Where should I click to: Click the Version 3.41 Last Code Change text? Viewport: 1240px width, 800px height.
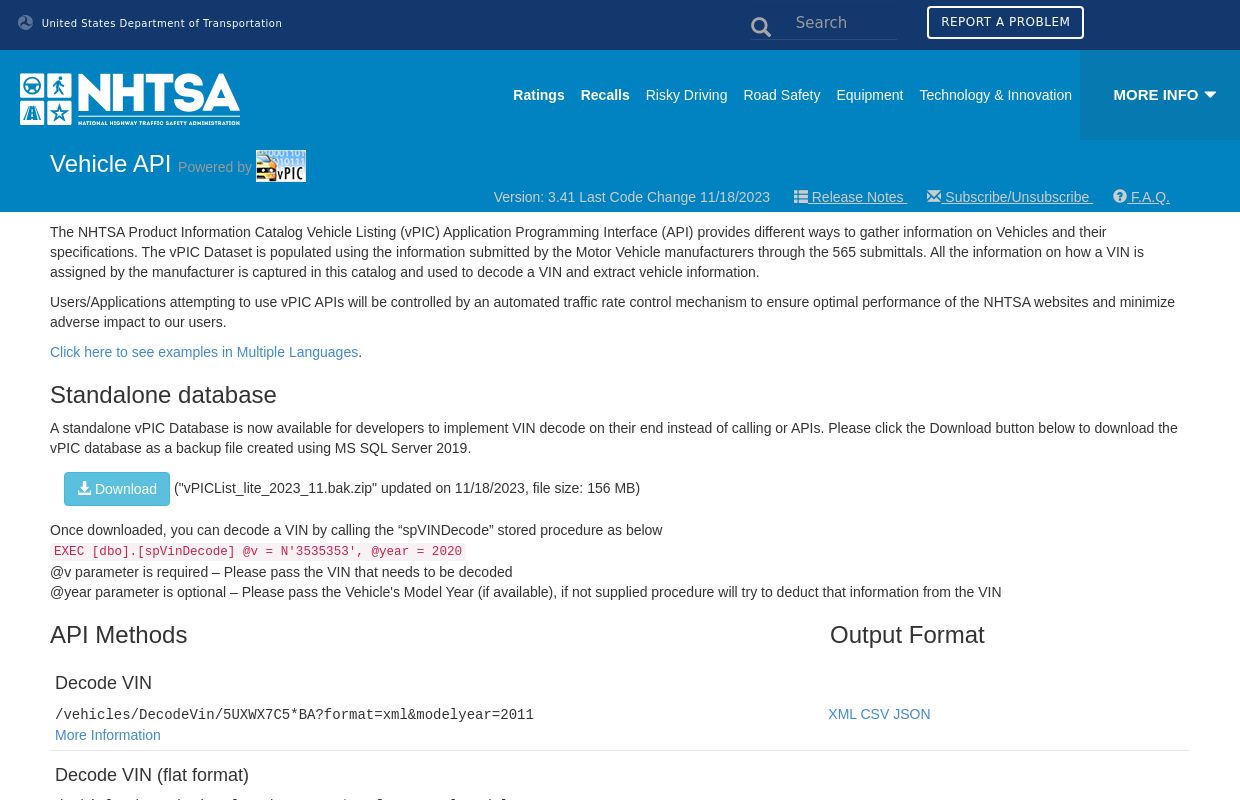[632, 197]
